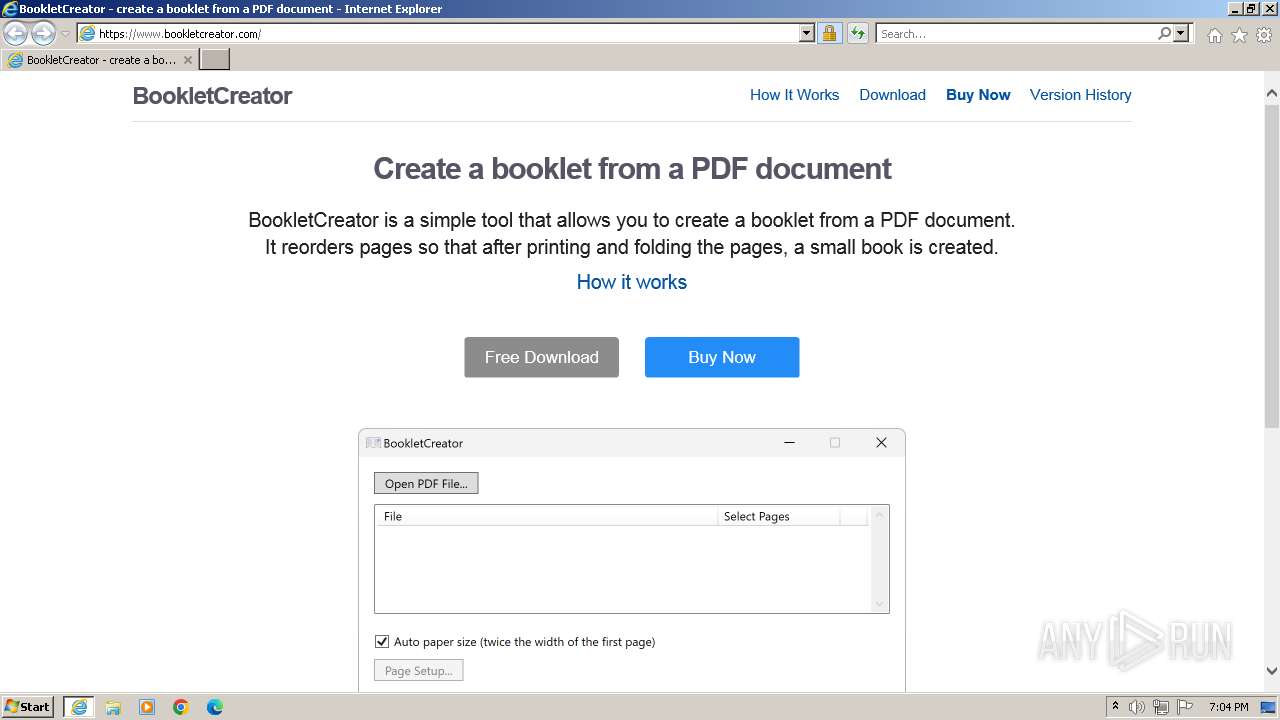Open the Action Center flag icon

(x=1185, y=707)
